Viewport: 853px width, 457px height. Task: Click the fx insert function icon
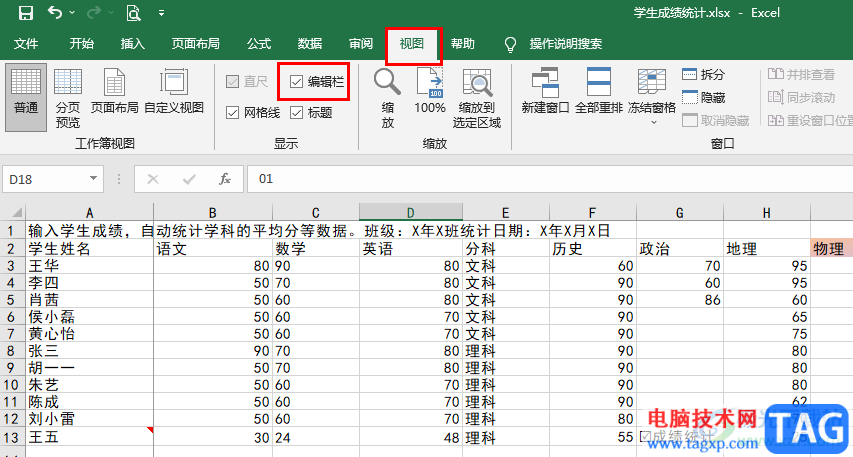click(225, 179)
